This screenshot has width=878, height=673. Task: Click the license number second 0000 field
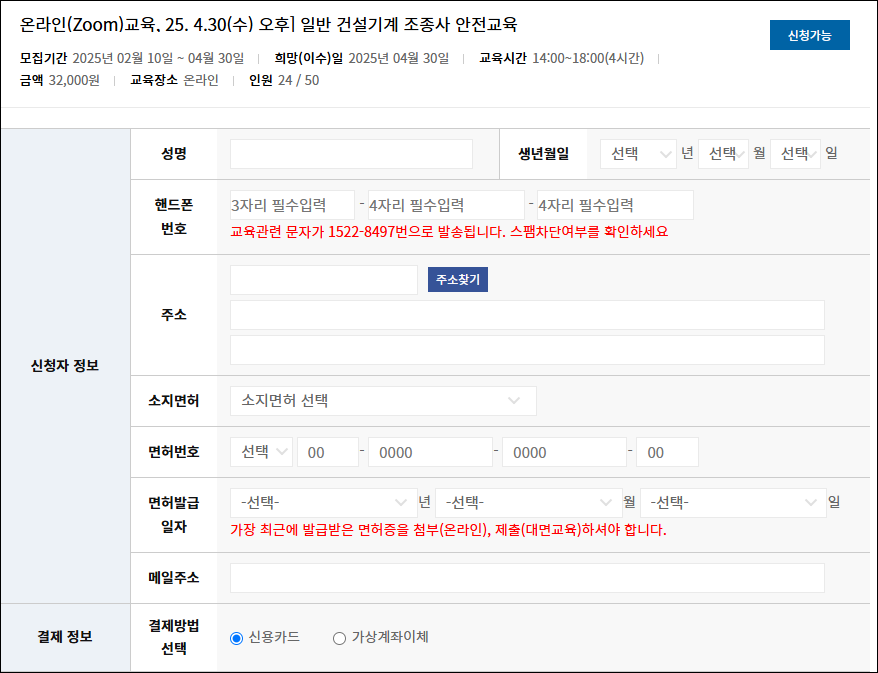click(x=564, y=452)
